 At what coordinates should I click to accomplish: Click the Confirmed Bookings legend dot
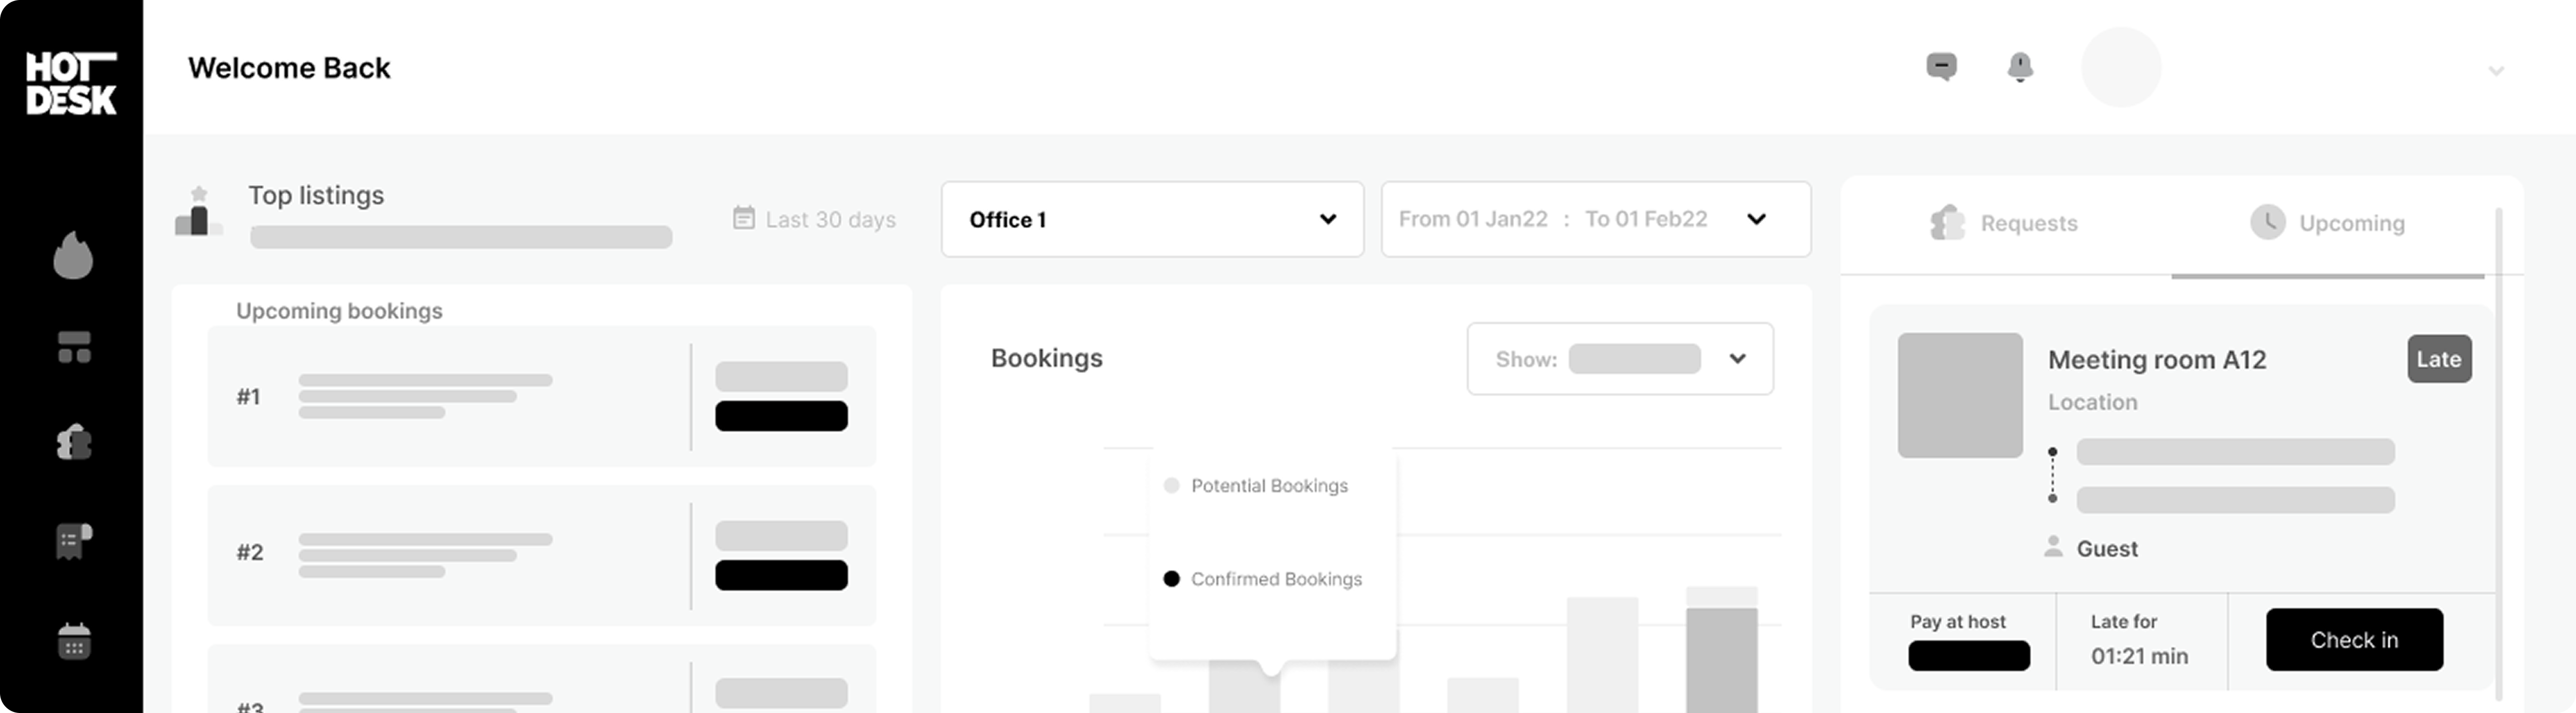(1171, 579)
